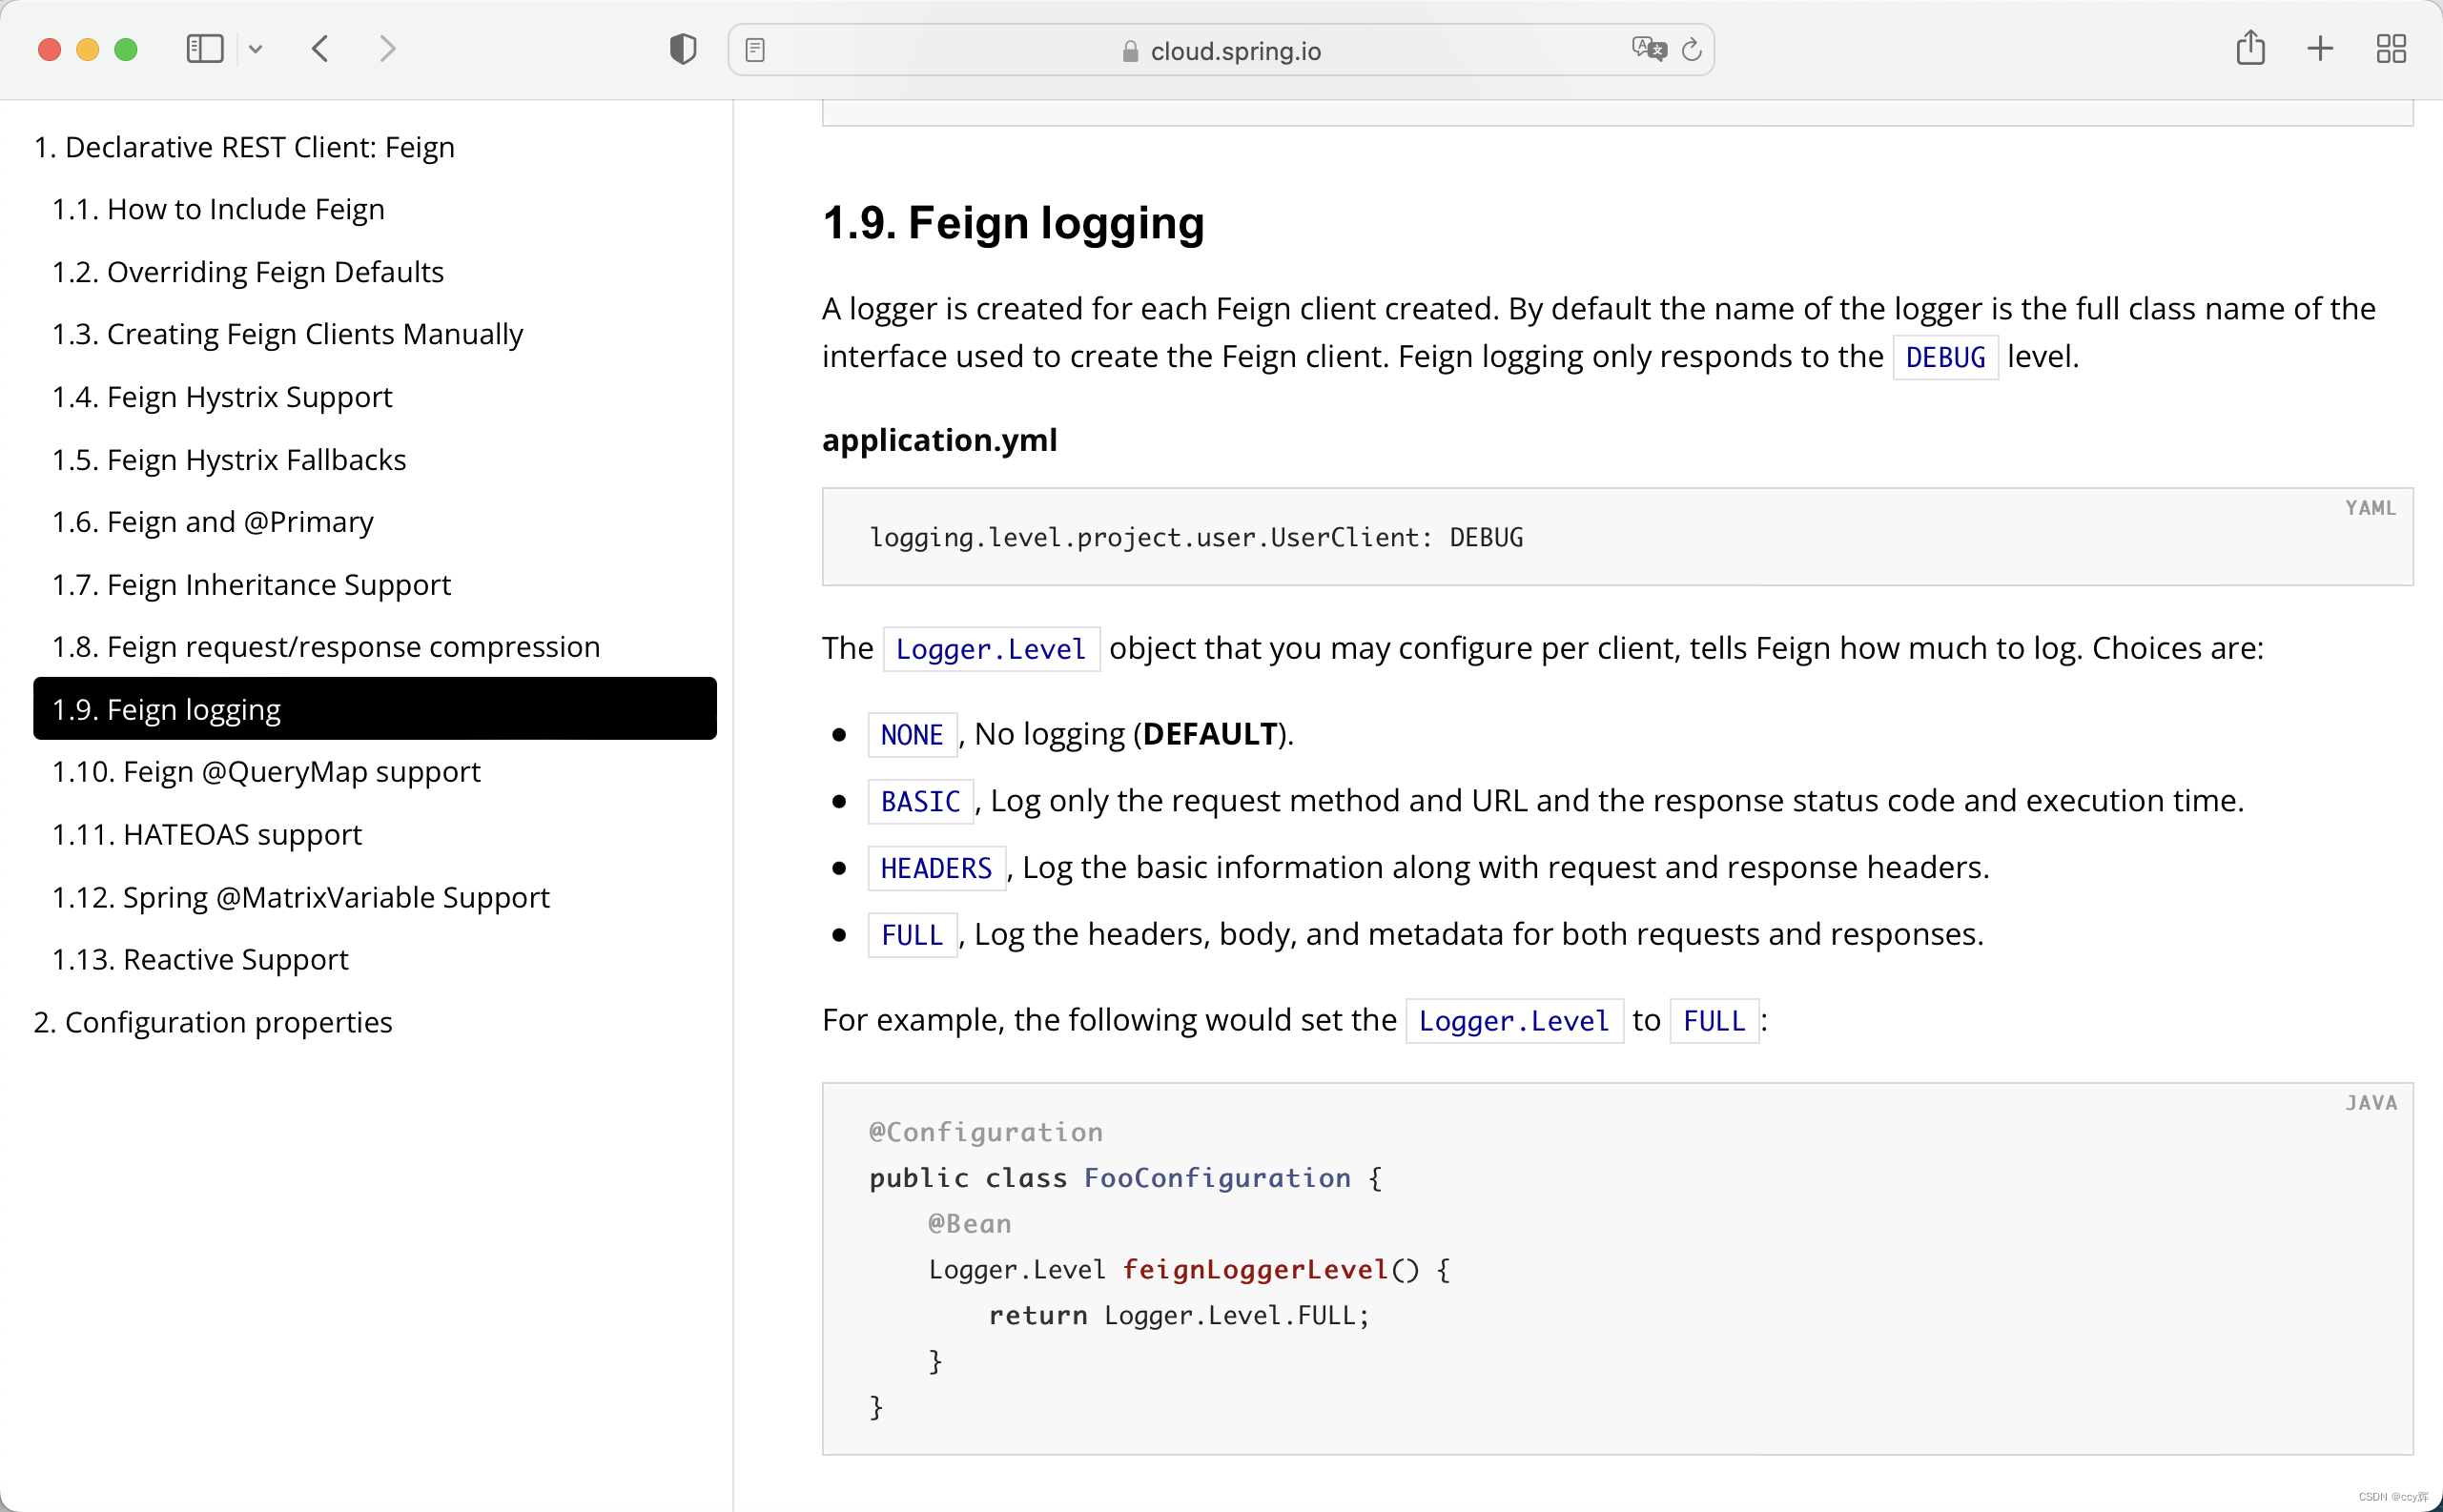This screenshot has width=2443, height=1512.
Task: Click the translate page icon
Action: (x=1648, y=49)
